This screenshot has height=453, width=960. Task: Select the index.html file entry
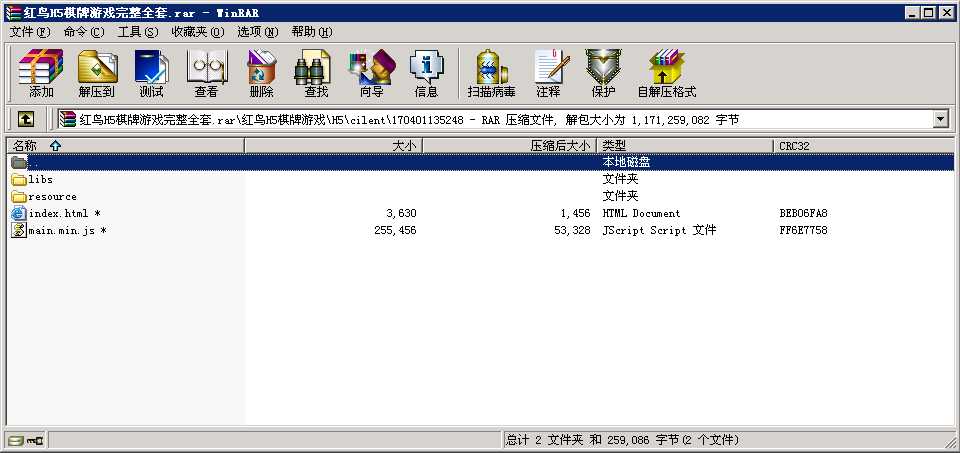pyautogui.click(x=59, y=213)
